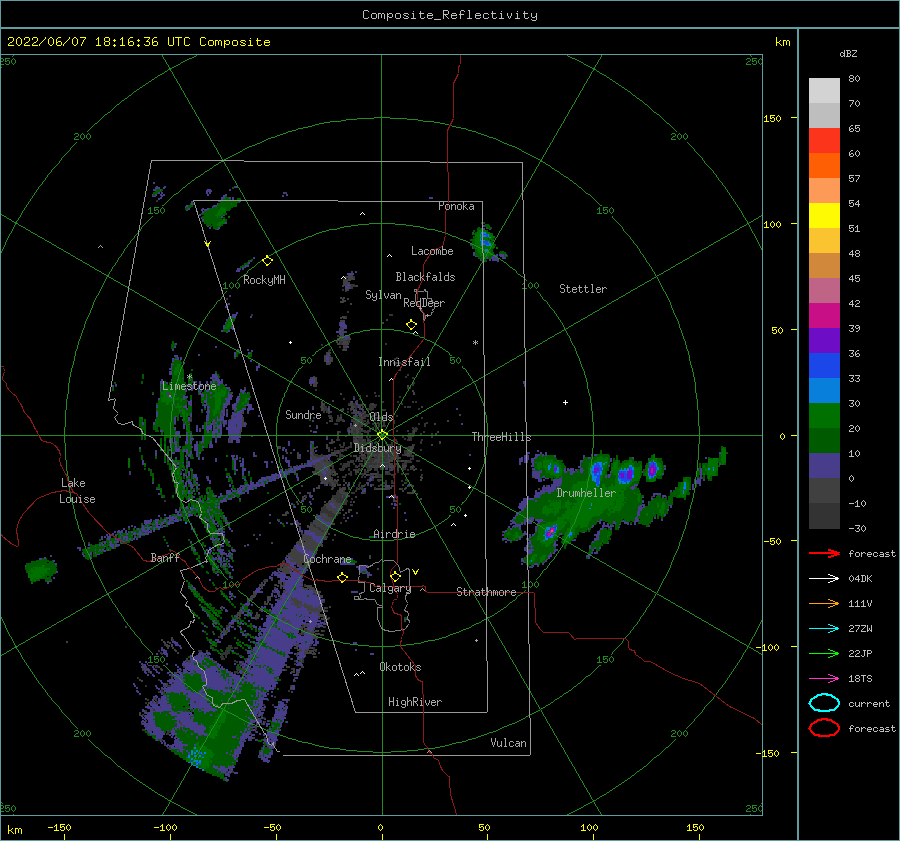Click the Drumheller city label

pos(586,493)
